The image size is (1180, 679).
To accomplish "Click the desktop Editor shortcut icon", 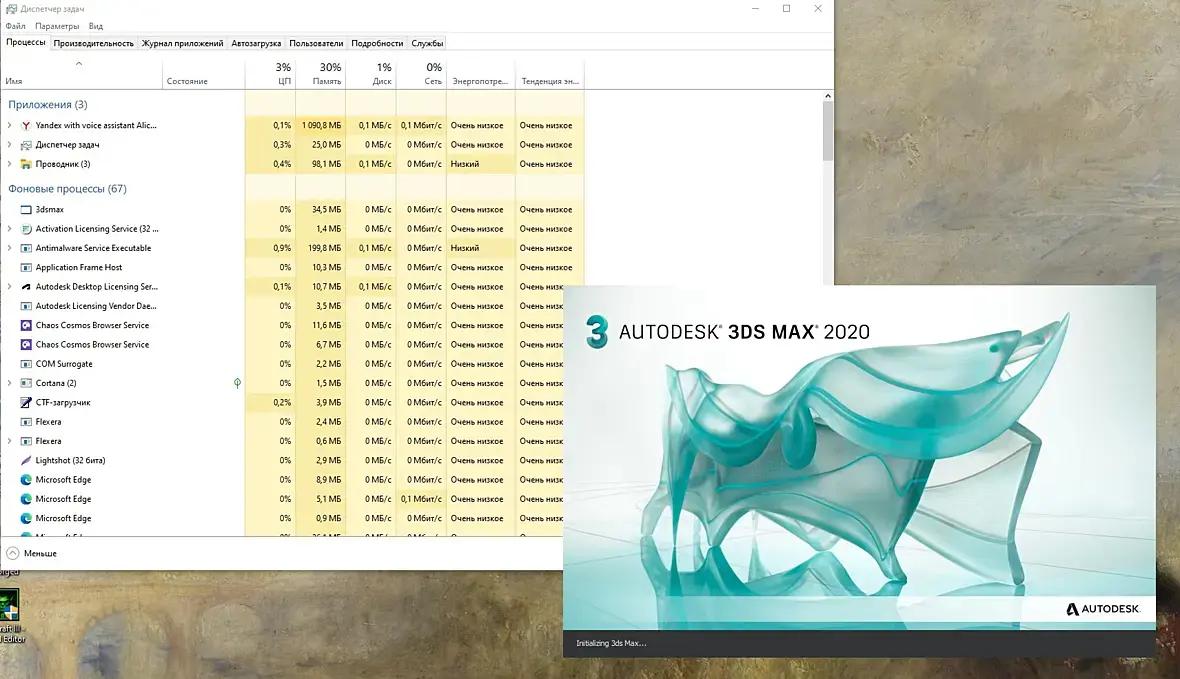I will 10,605.
